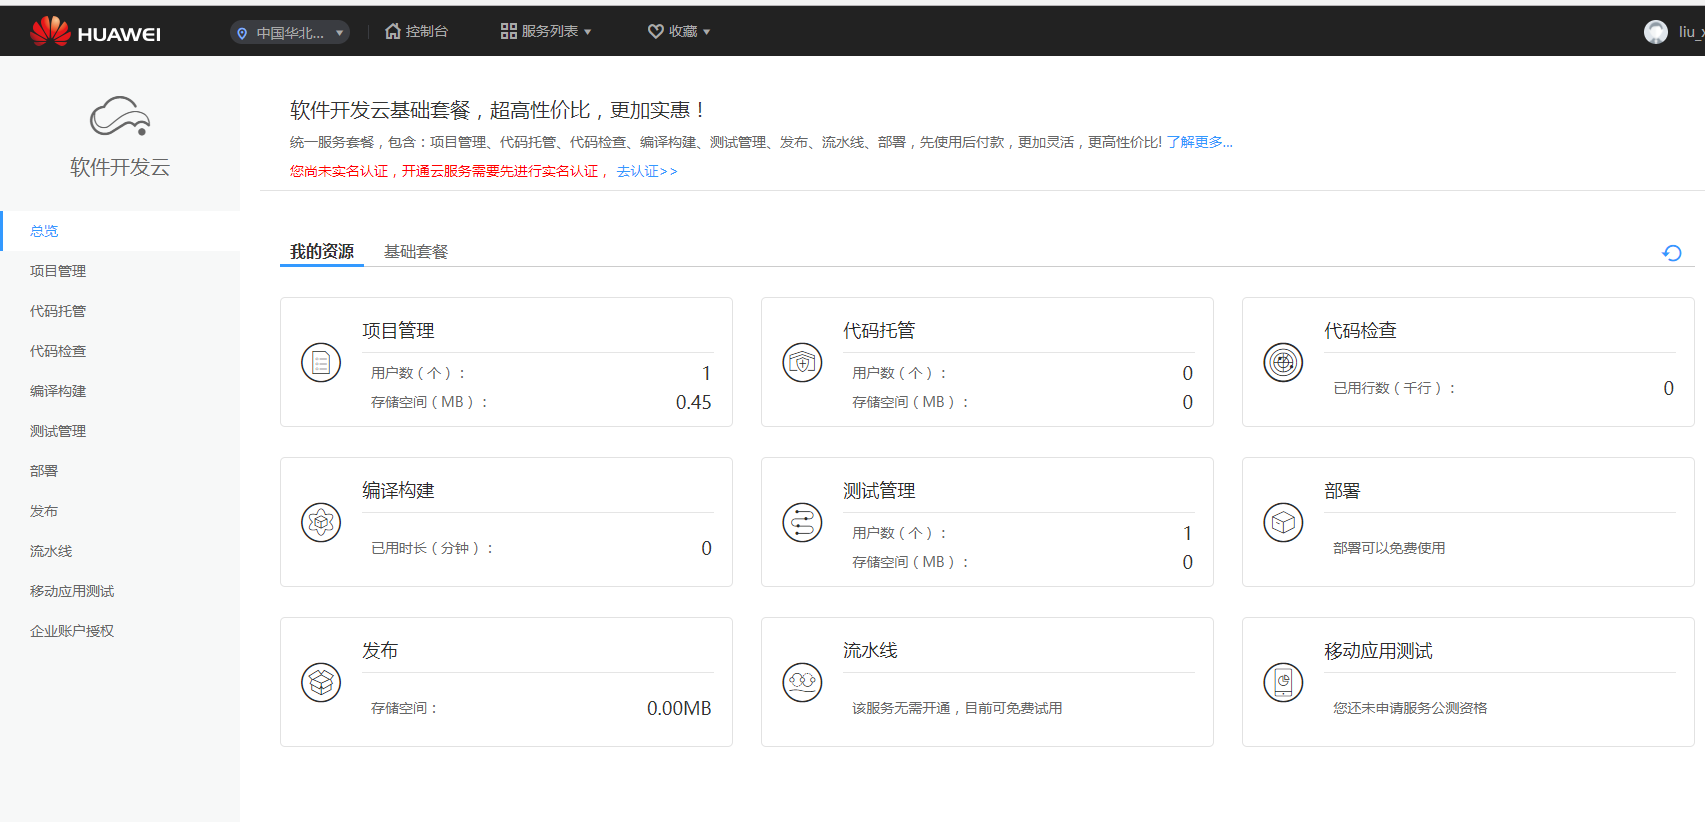Open 编译构建 in the sidebar
Screen dimensions: 1705x822
pyautogui.click(x=58, y=391)
